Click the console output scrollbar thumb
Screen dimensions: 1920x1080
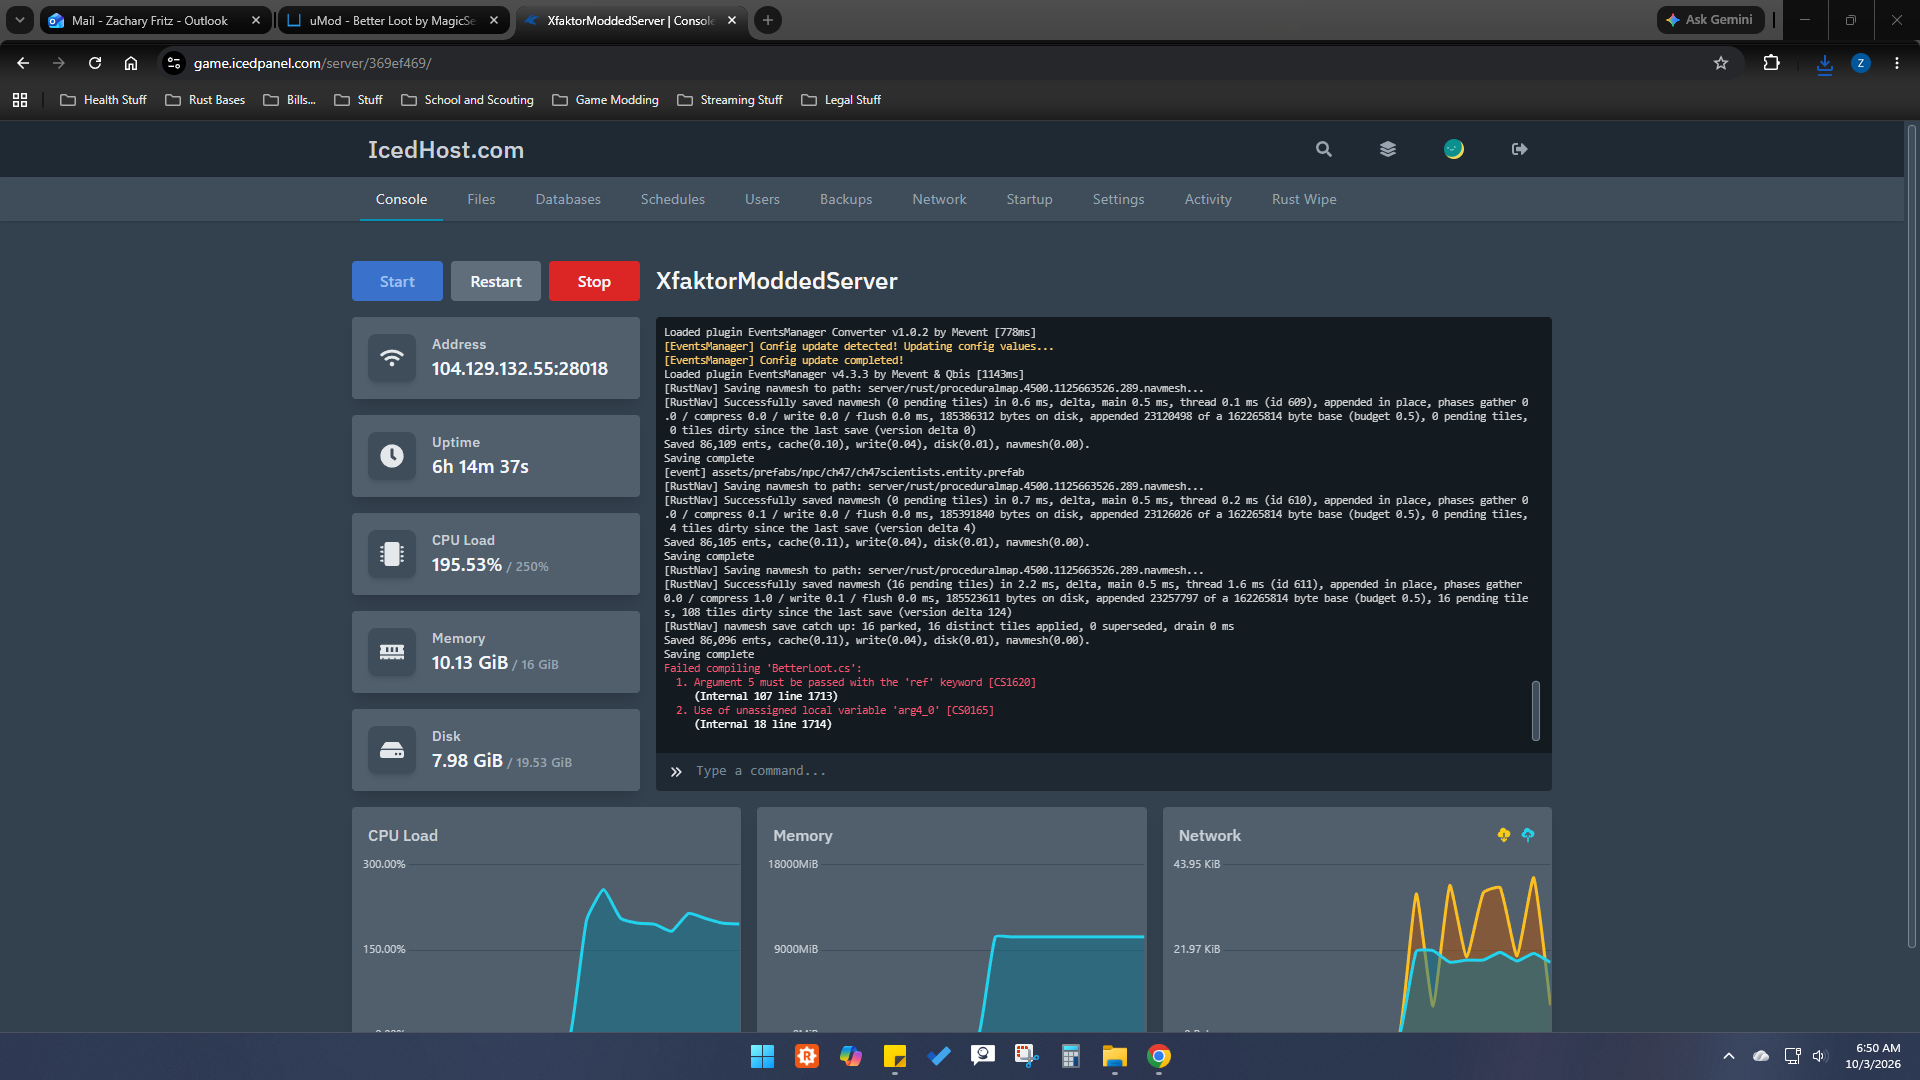point(1536,711)
